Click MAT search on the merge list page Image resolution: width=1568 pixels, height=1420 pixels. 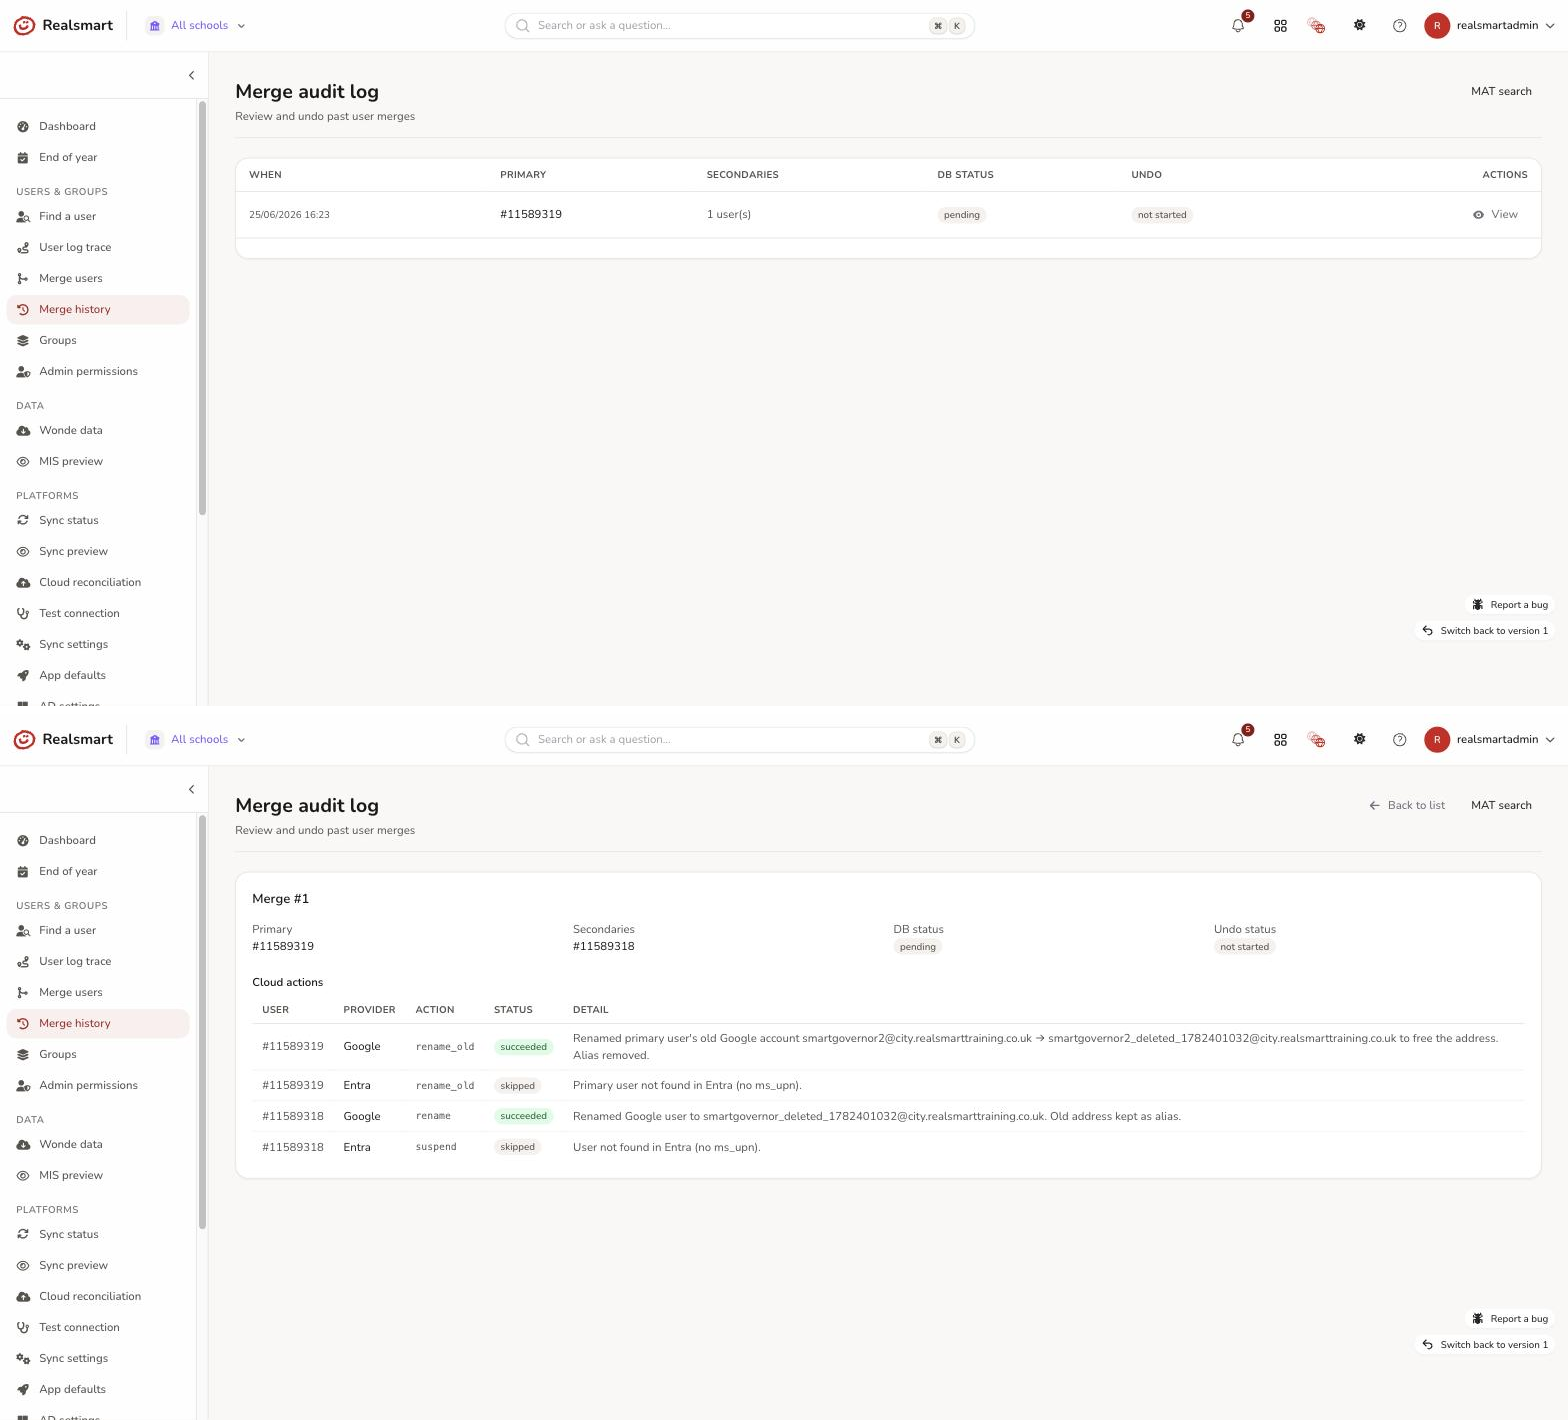(x=1501, y=92)
